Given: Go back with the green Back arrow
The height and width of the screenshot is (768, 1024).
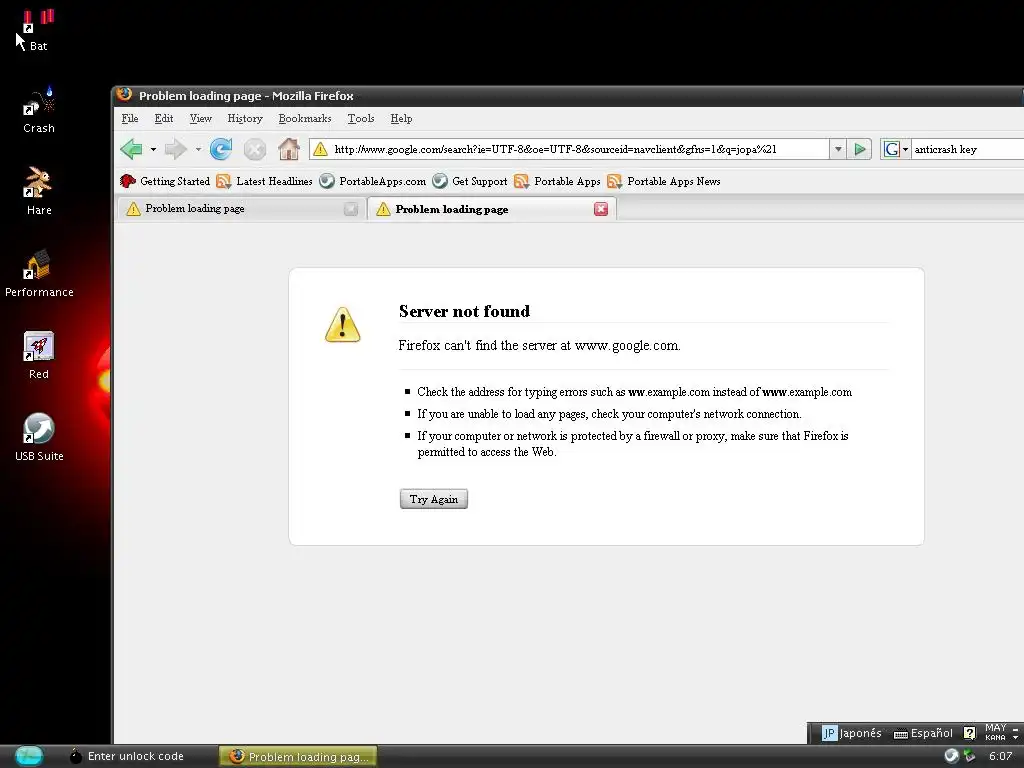Looking at the screenshot, I should pyautogui.click(x=132, y=149).
